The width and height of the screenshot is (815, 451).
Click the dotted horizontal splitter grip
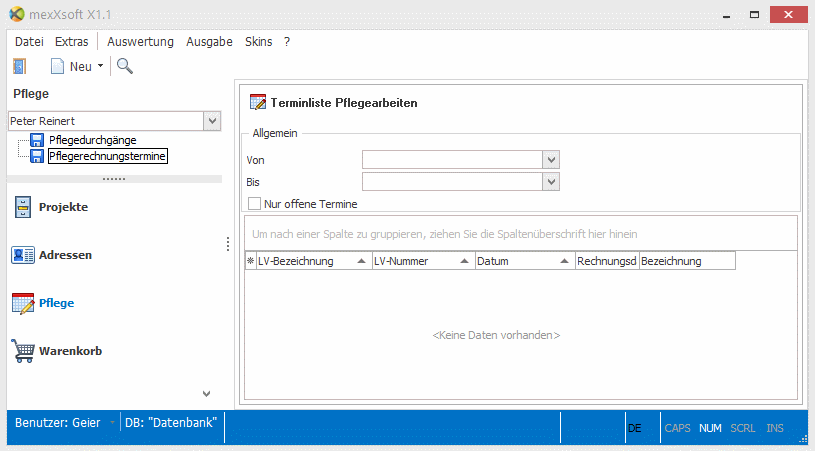point(114,179)
